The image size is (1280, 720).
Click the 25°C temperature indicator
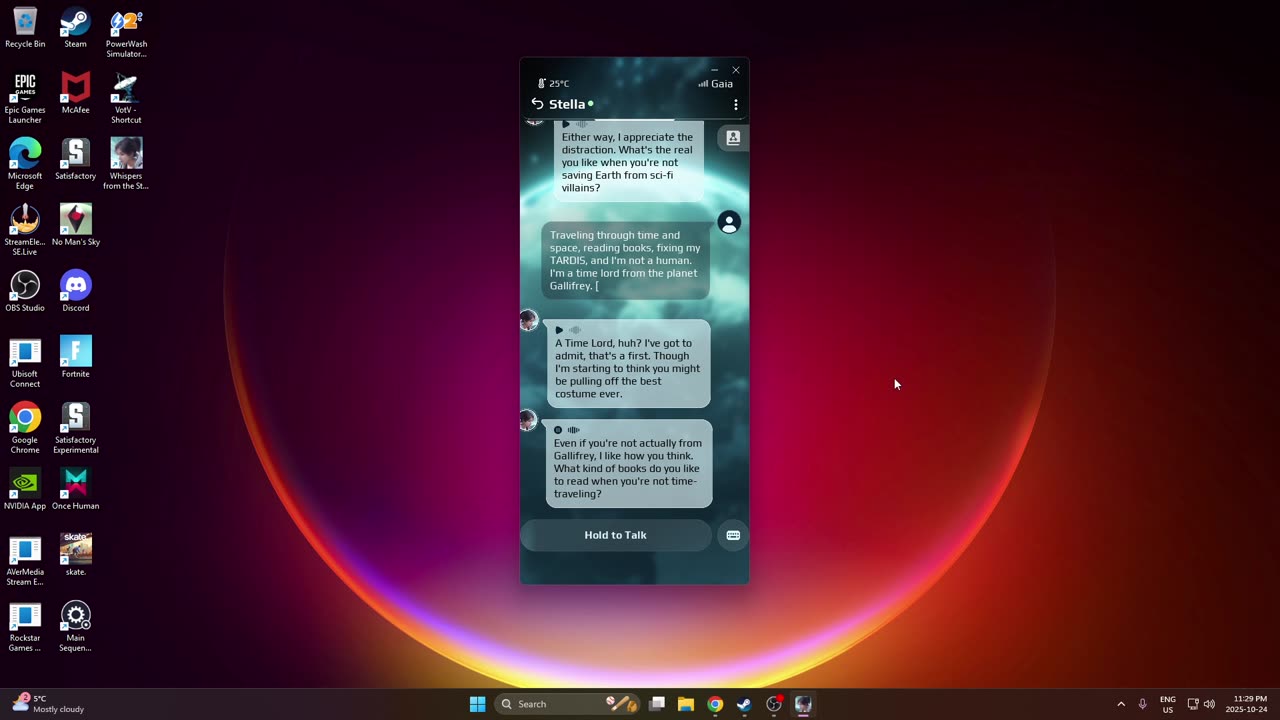pyautogui.click(x=553, y=84)
